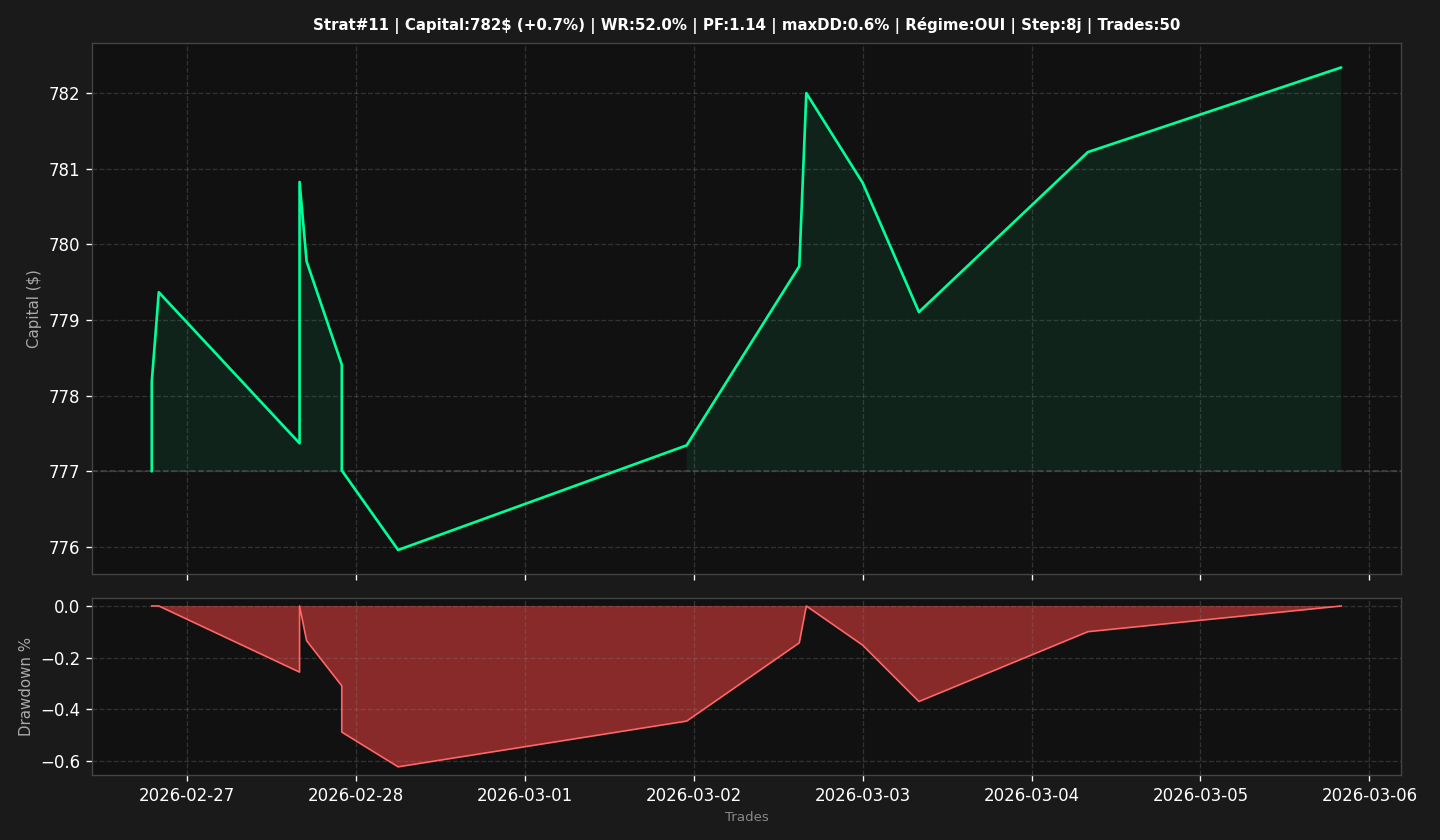Viewport: 1440px width, 840px height.
Task: Click the 780 capital axis tick label
Action: click(65, 245)
